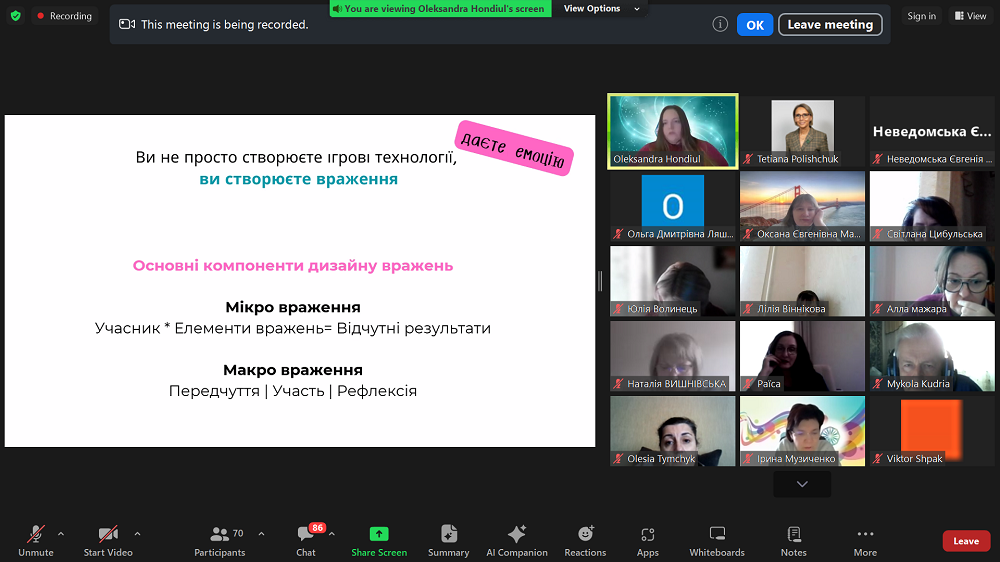Viewport: 1000px width, 562px height.
Task: Unmute the microphone
Action: pyautogui.click(x=36, y=534)
